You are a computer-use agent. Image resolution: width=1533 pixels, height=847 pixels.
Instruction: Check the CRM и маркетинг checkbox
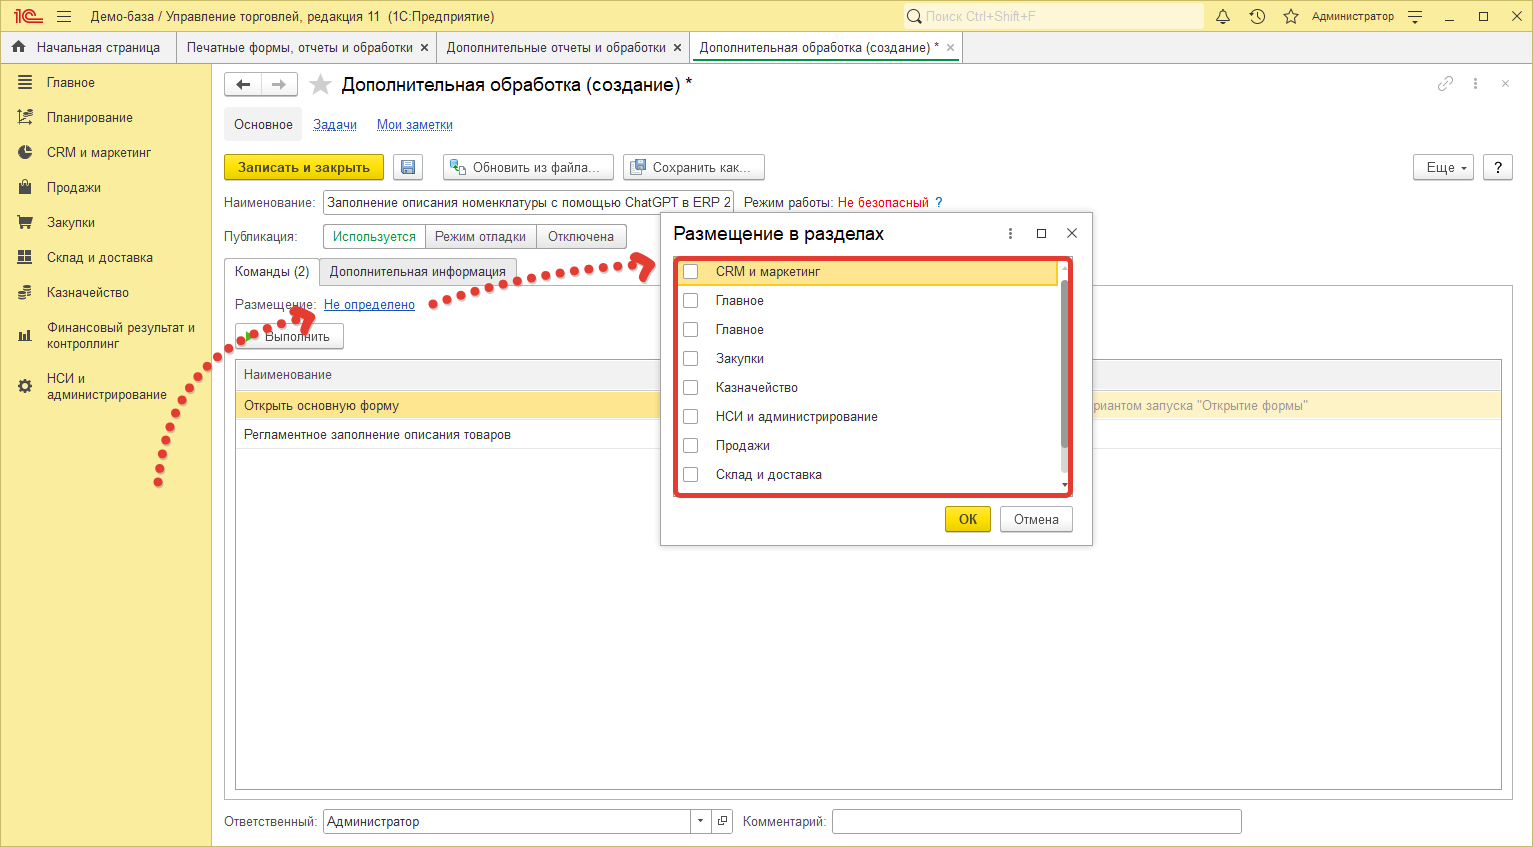pyautogui.click(x=690, y=272)
